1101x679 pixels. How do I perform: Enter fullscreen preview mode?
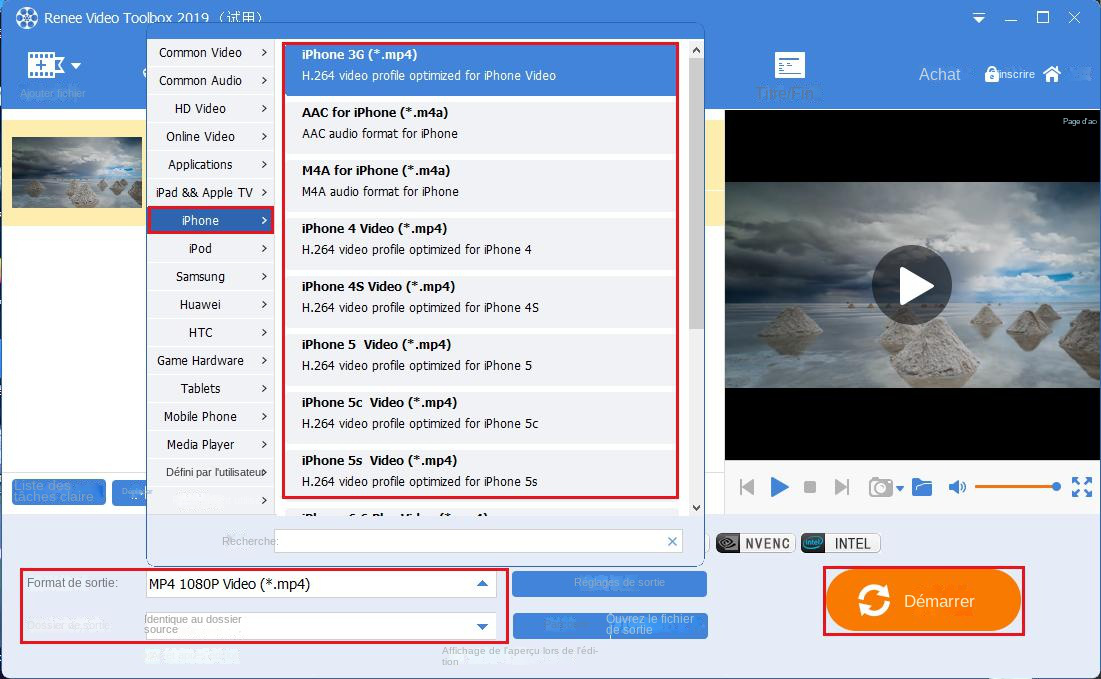coord(1081,487)
